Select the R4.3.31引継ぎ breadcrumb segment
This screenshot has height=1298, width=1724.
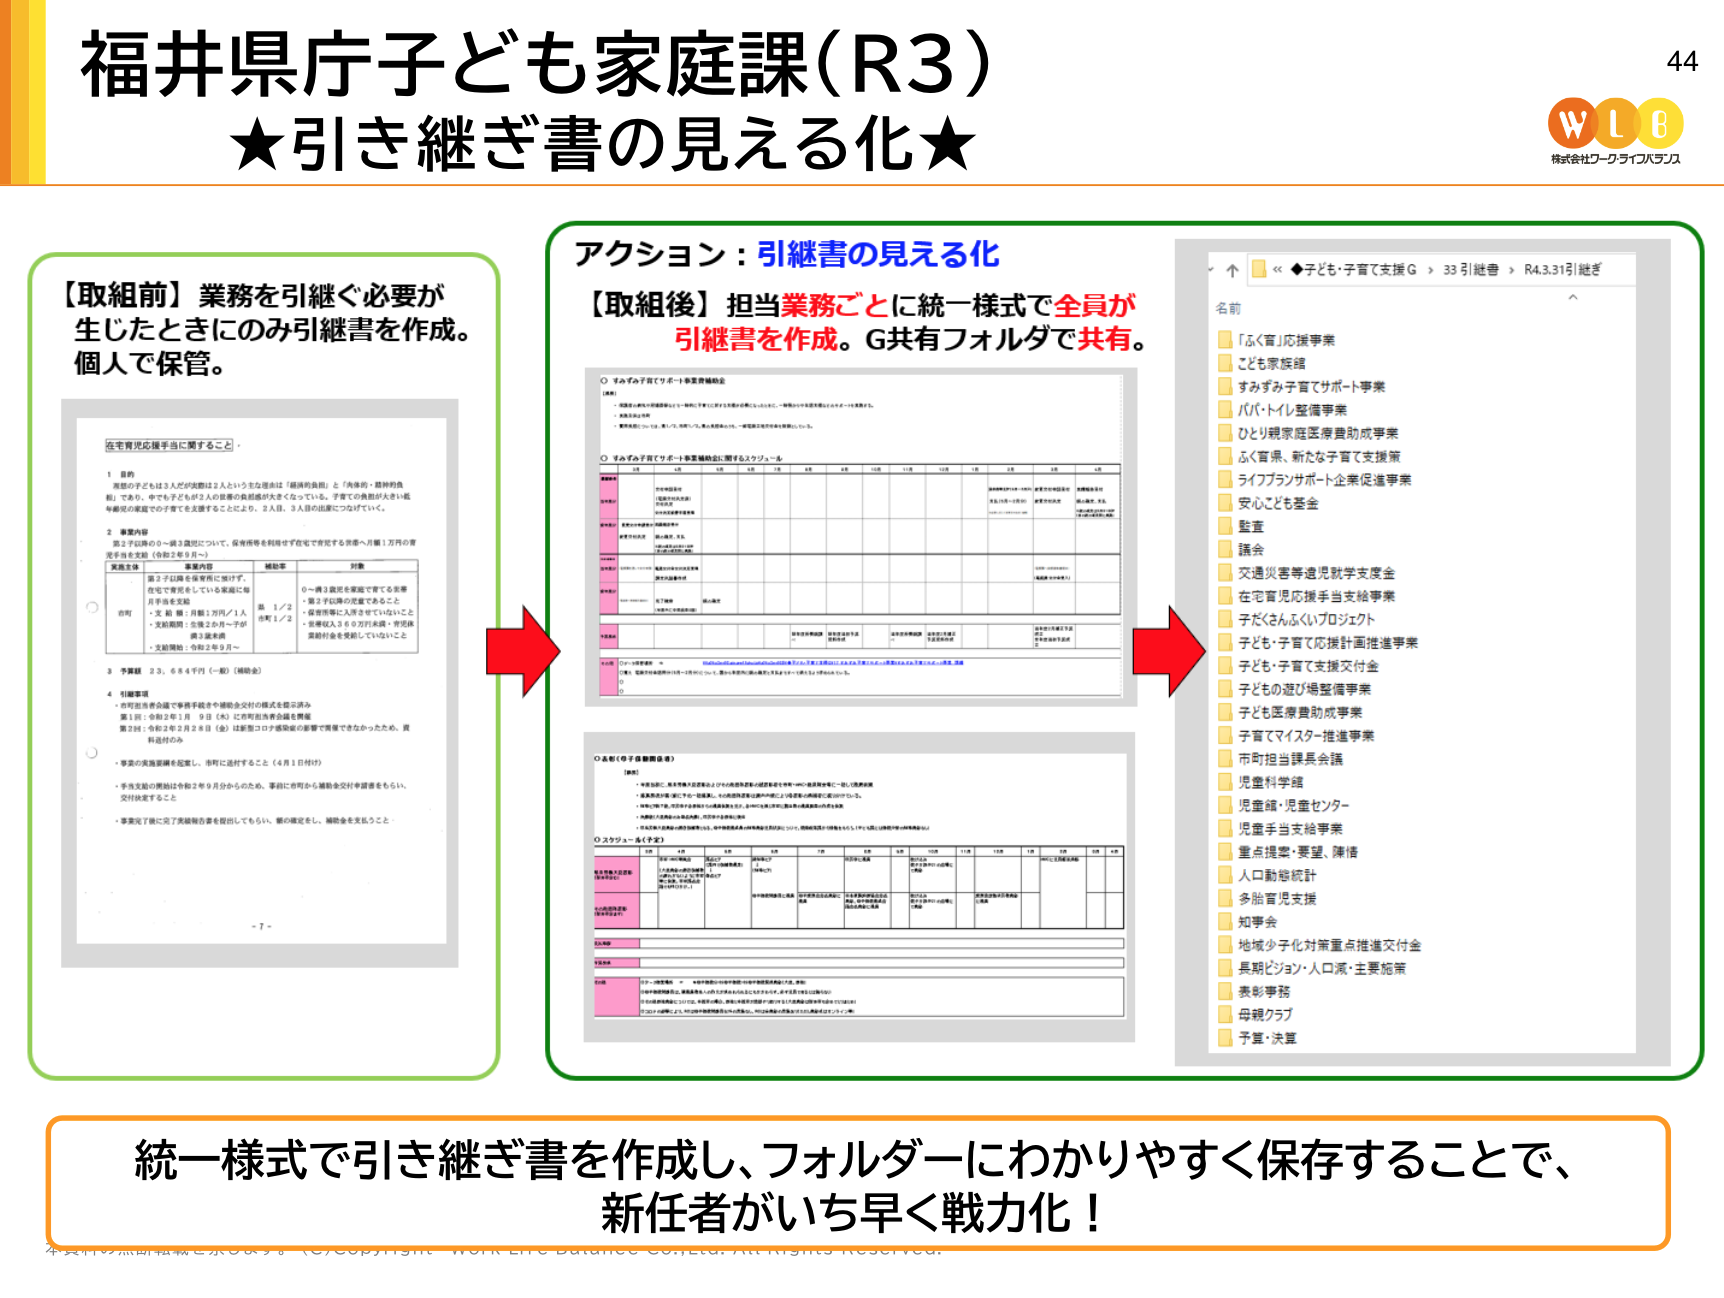point(1563,269)
